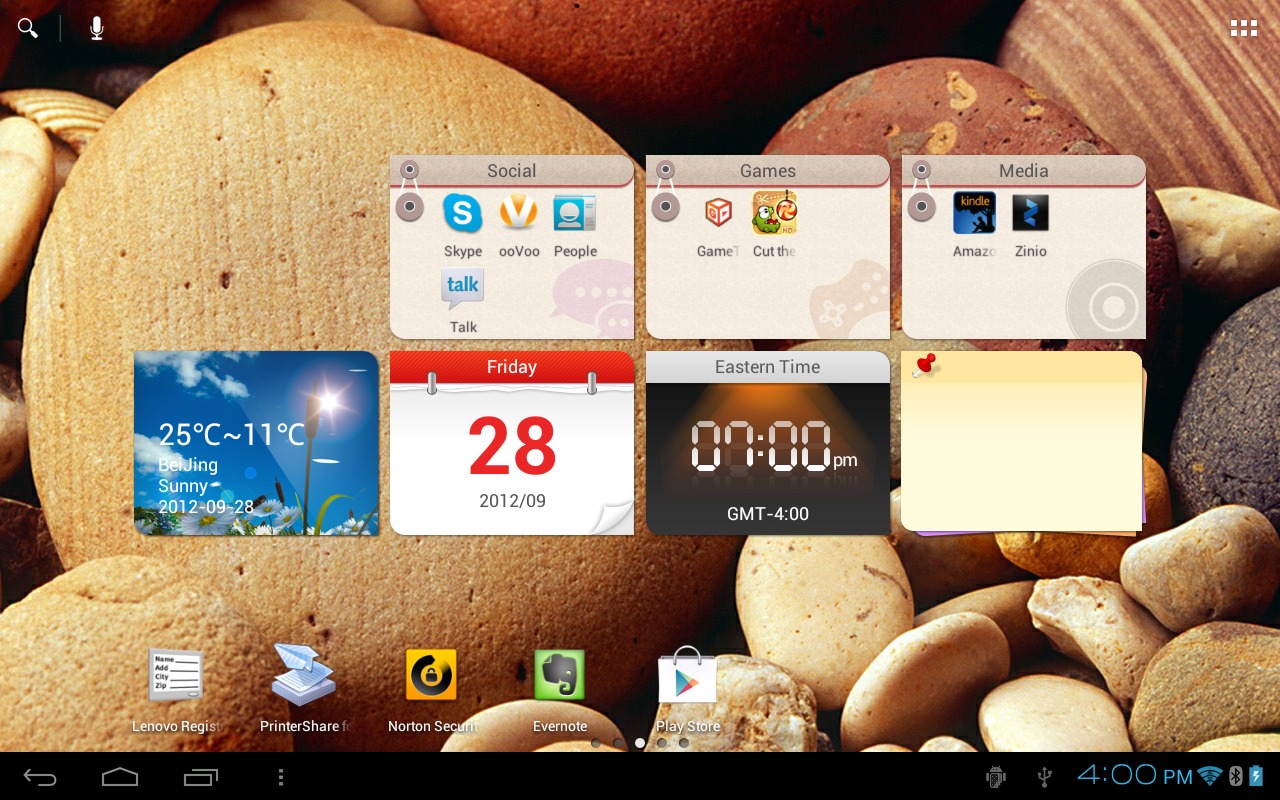Viewport: 1280px width, 800px height.
Task: Tap the 2012/09 date text
Action: point(512,501)
